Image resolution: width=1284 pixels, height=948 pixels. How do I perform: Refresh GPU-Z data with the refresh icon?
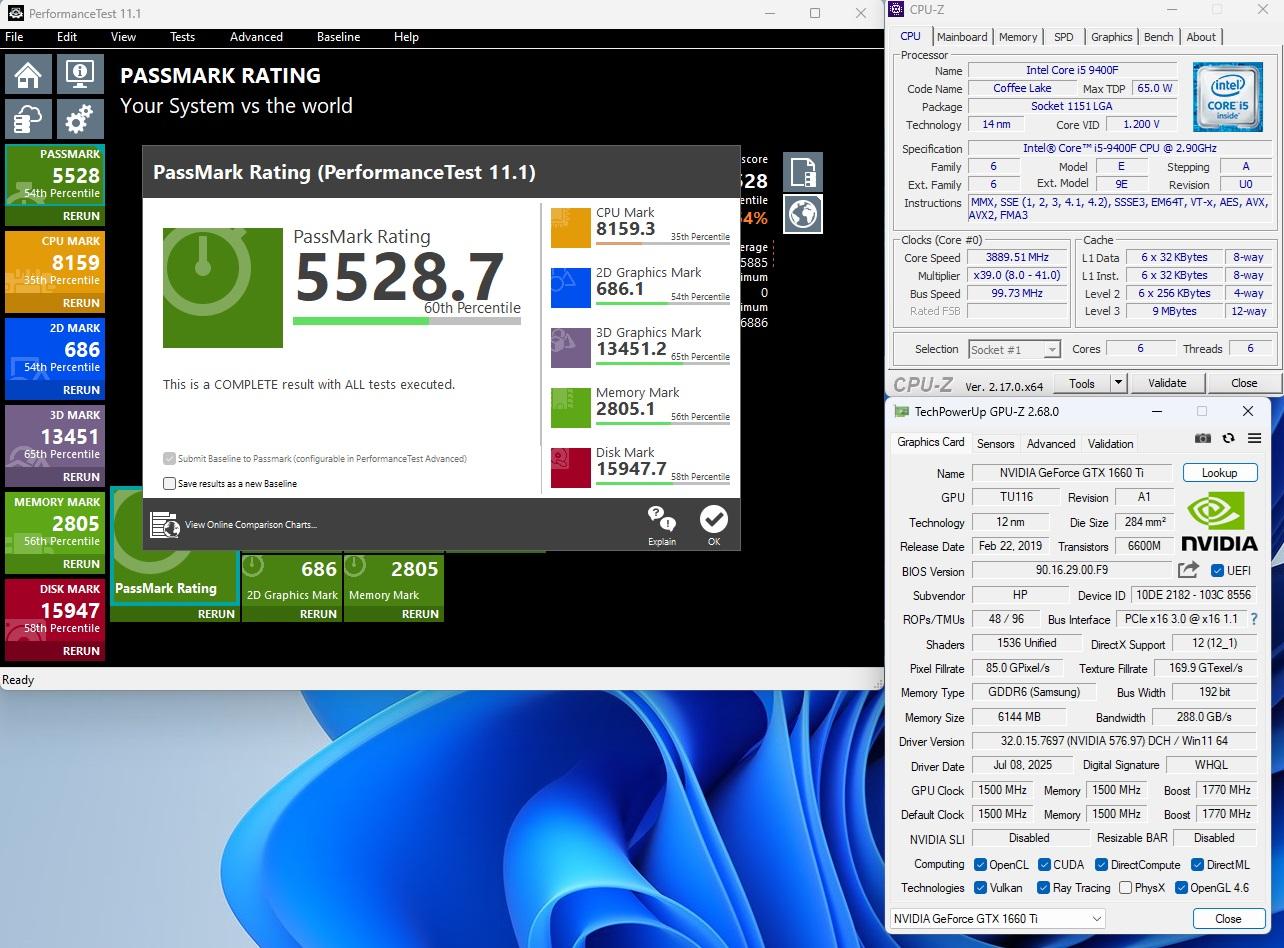pyautogui.click(x=1228, y=438)
